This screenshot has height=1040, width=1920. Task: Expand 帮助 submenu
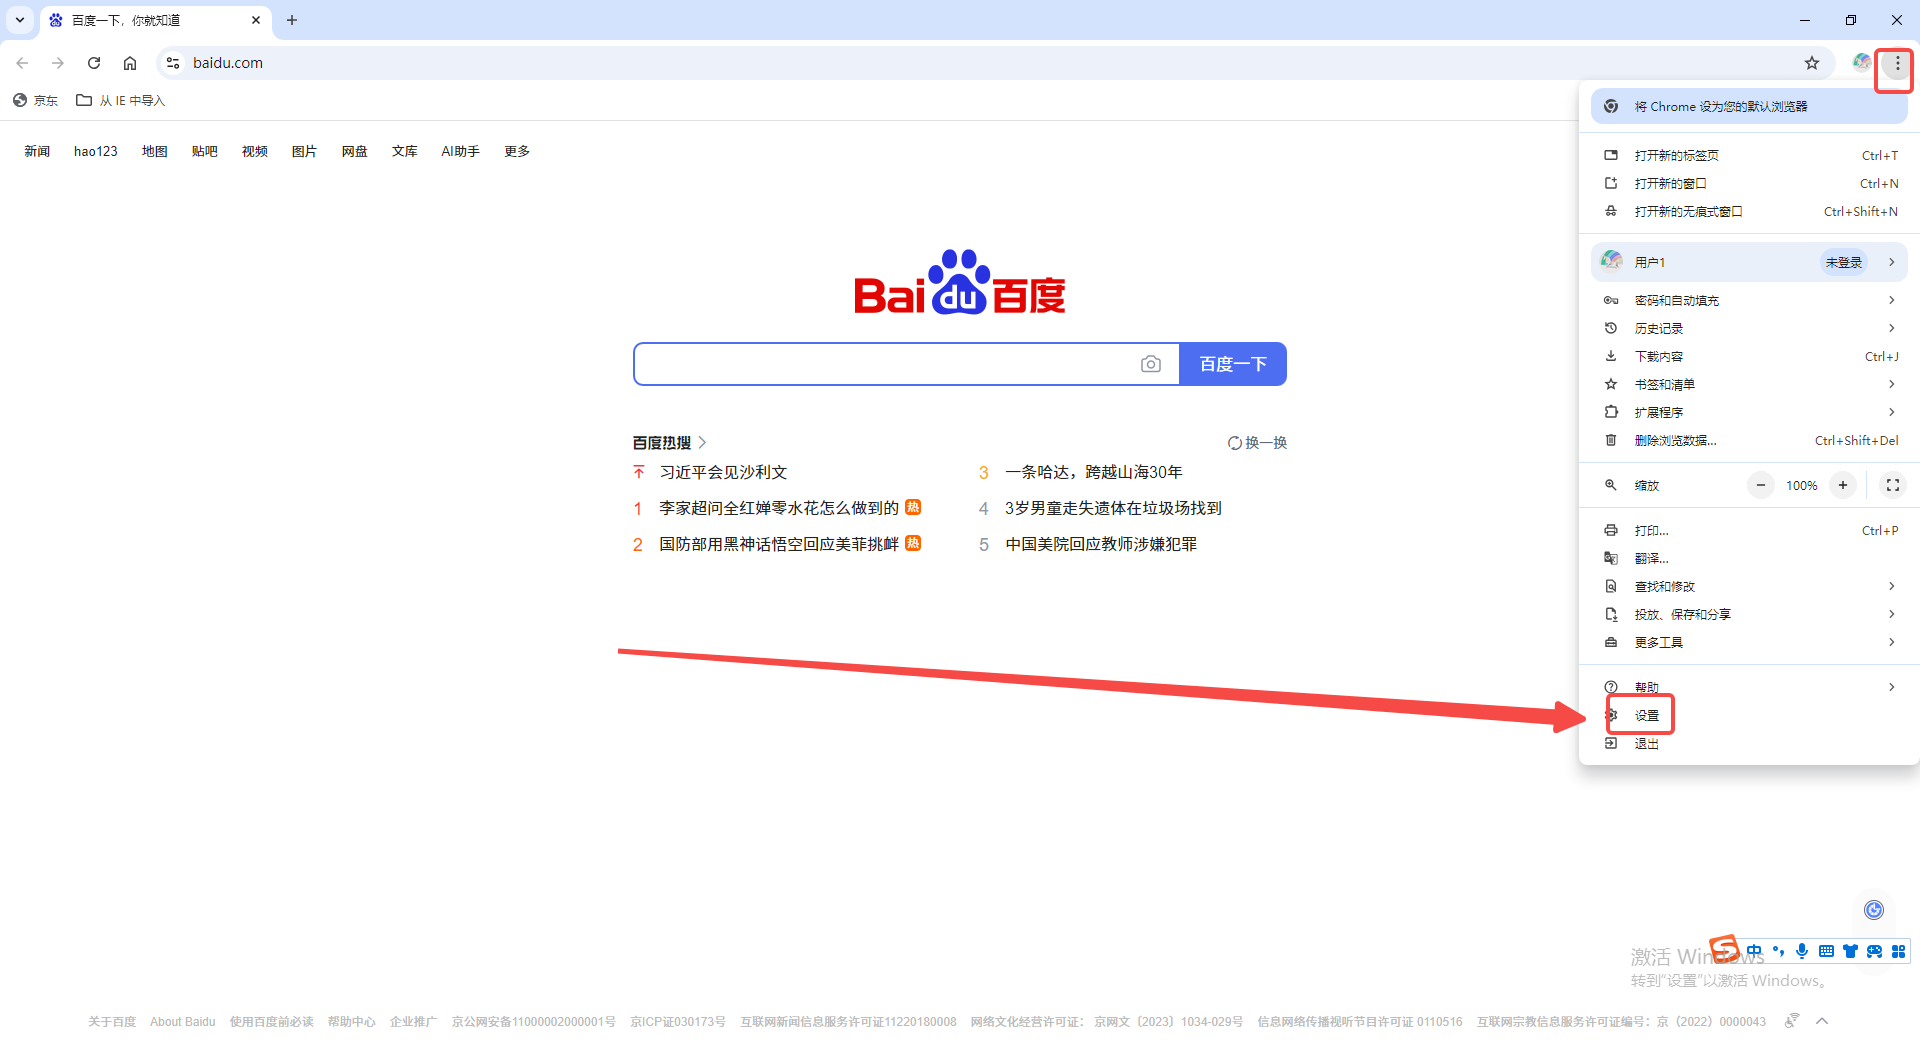pos(1749,687)
